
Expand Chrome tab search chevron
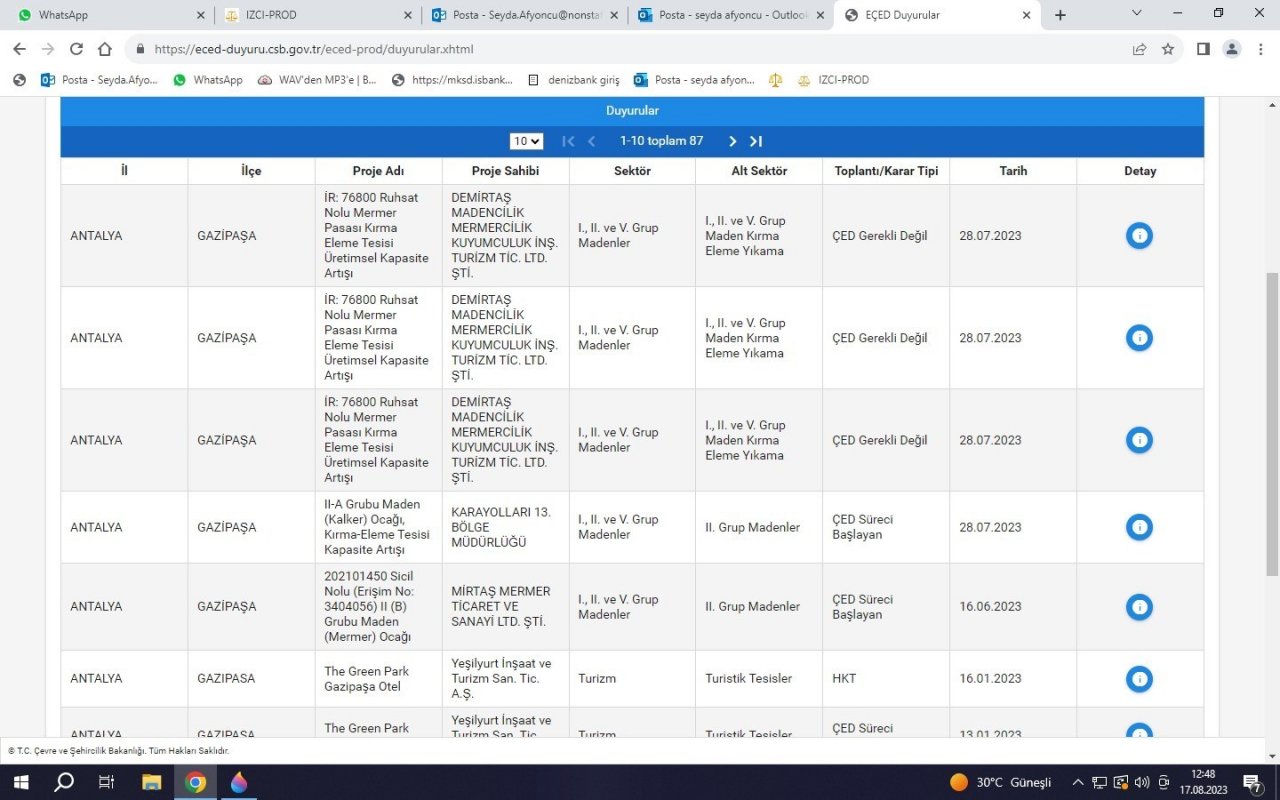[1136, 14]
